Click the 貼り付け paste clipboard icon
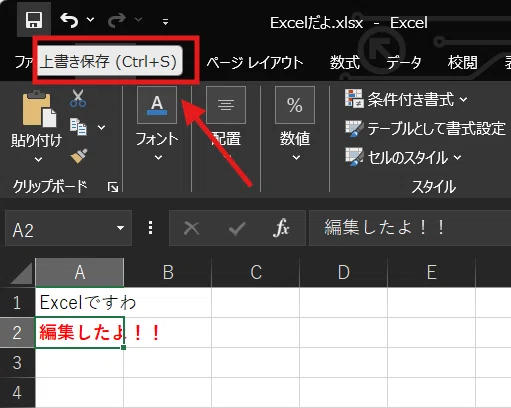Viewport: 511px width, 408px height. (39, 109)
